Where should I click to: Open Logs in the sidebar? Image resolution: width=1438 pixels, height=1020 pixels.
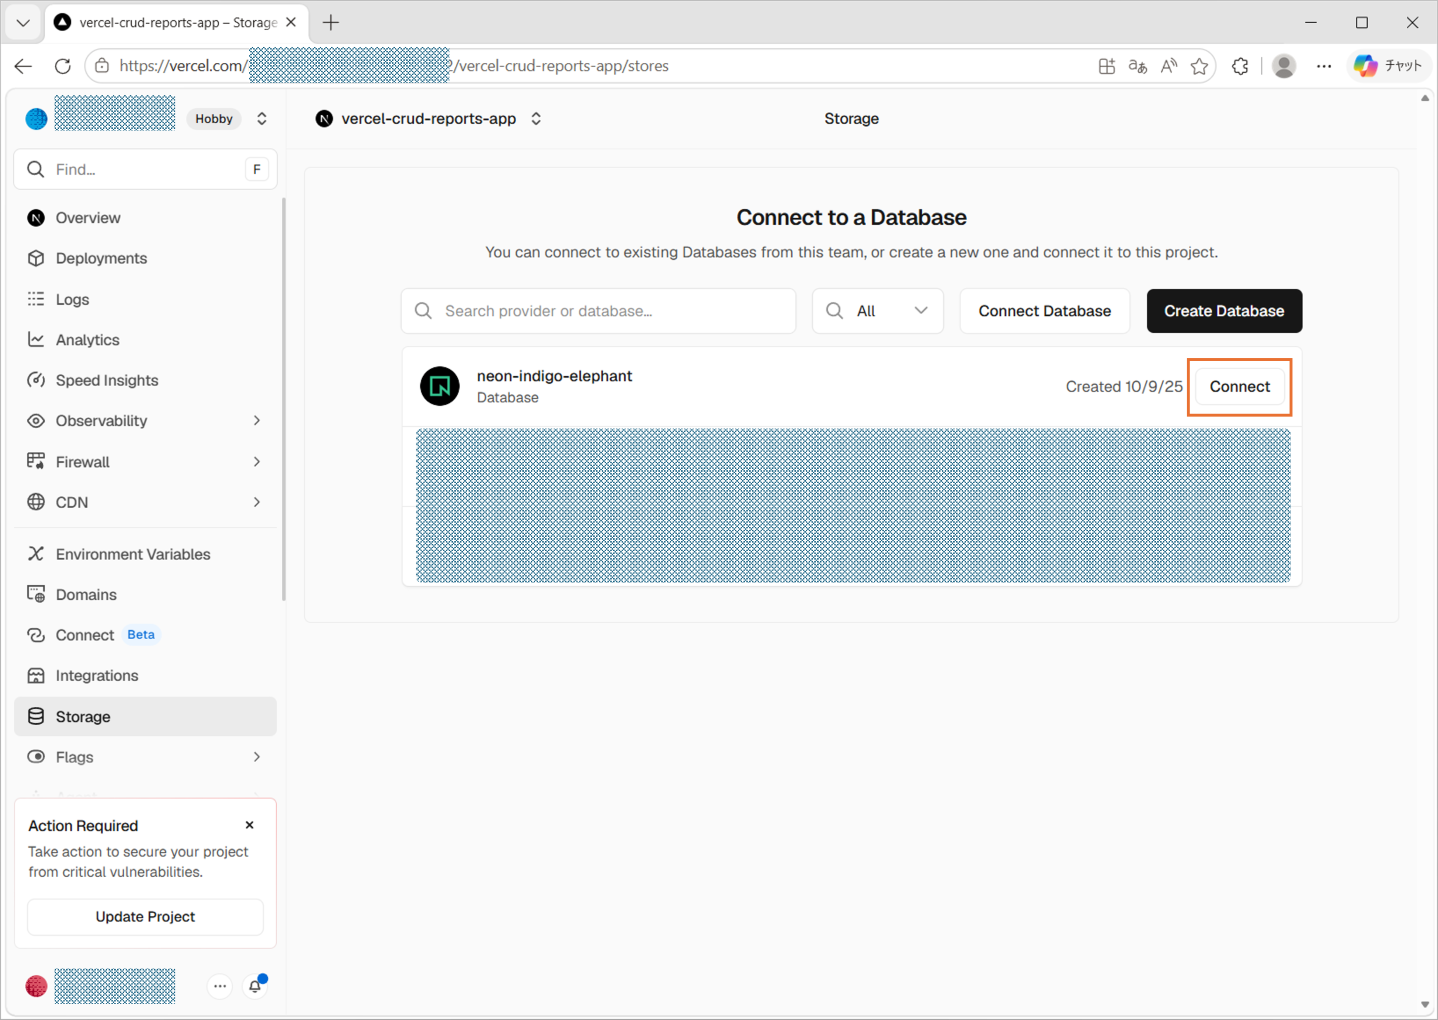coord(145,299)
